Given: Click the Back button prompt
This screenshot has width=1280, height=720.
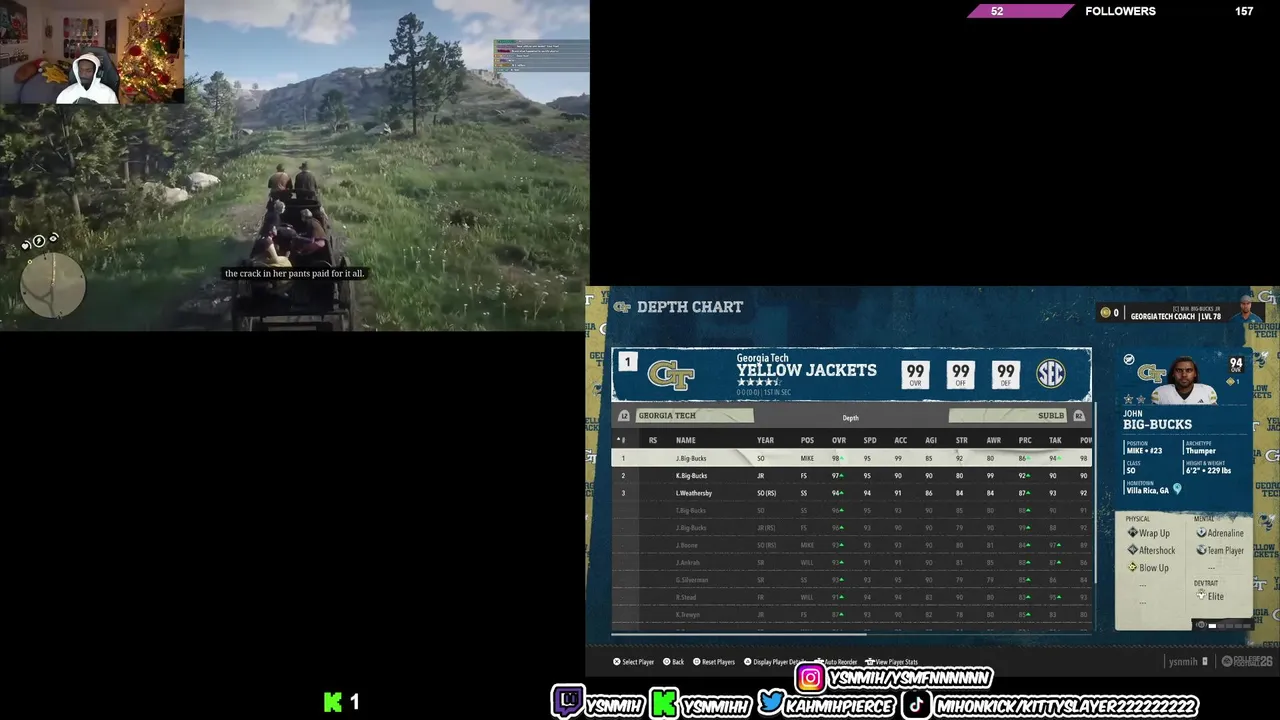Looking at the screenshot, I should pos(673,662).
